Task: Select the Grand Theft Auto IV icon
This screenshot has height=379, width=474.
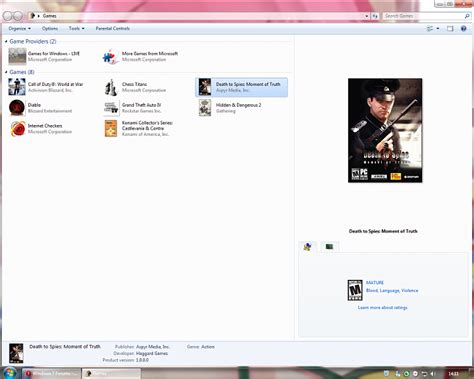Action: (x=111, y=108)
